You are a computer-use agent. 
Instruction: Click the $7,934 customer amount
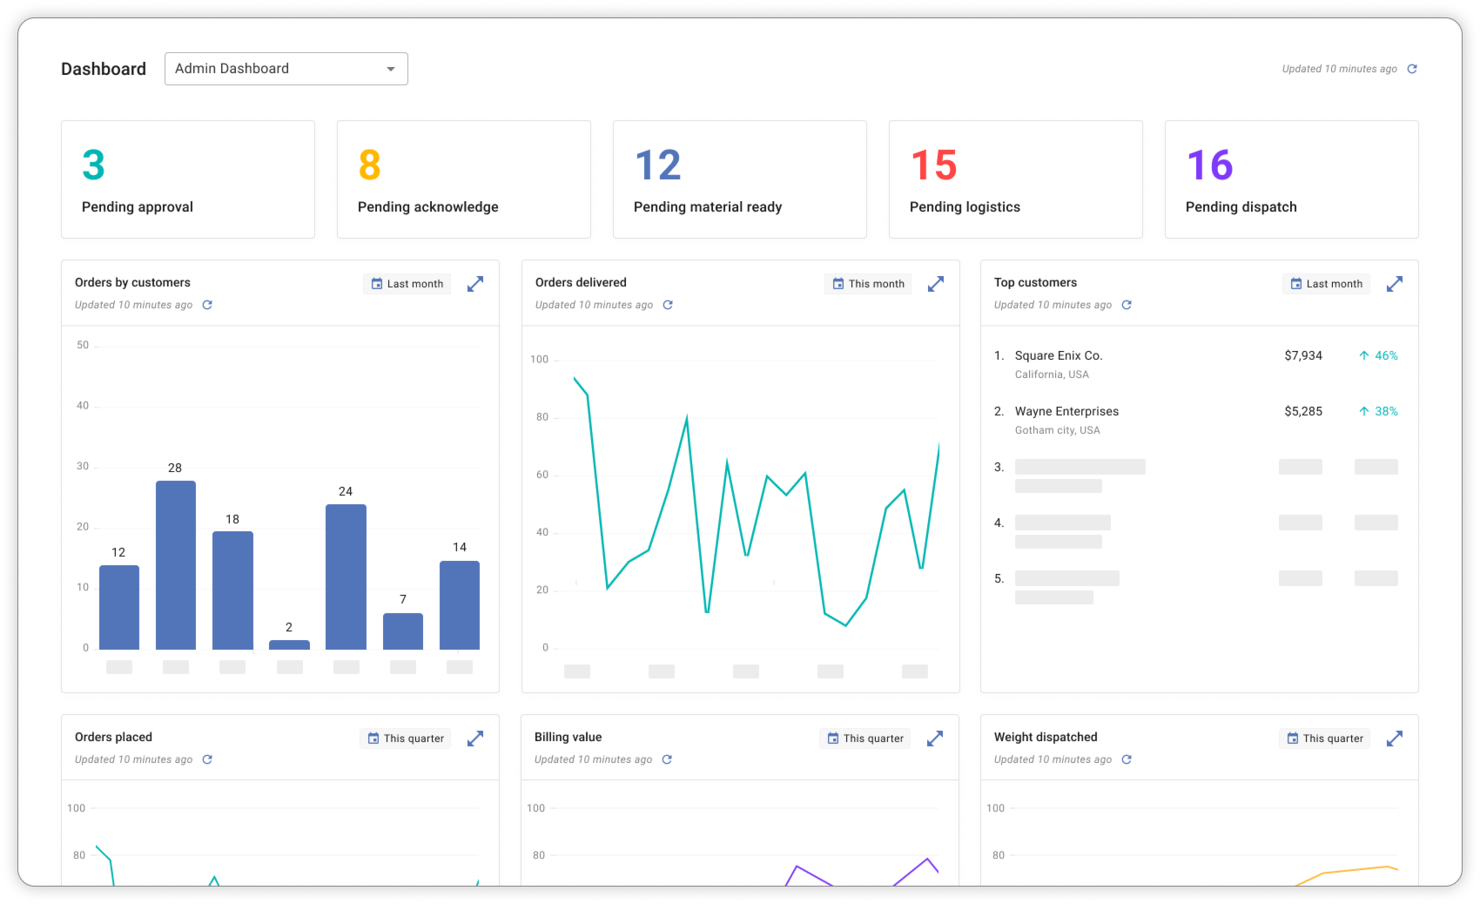tap(1303, 356)
